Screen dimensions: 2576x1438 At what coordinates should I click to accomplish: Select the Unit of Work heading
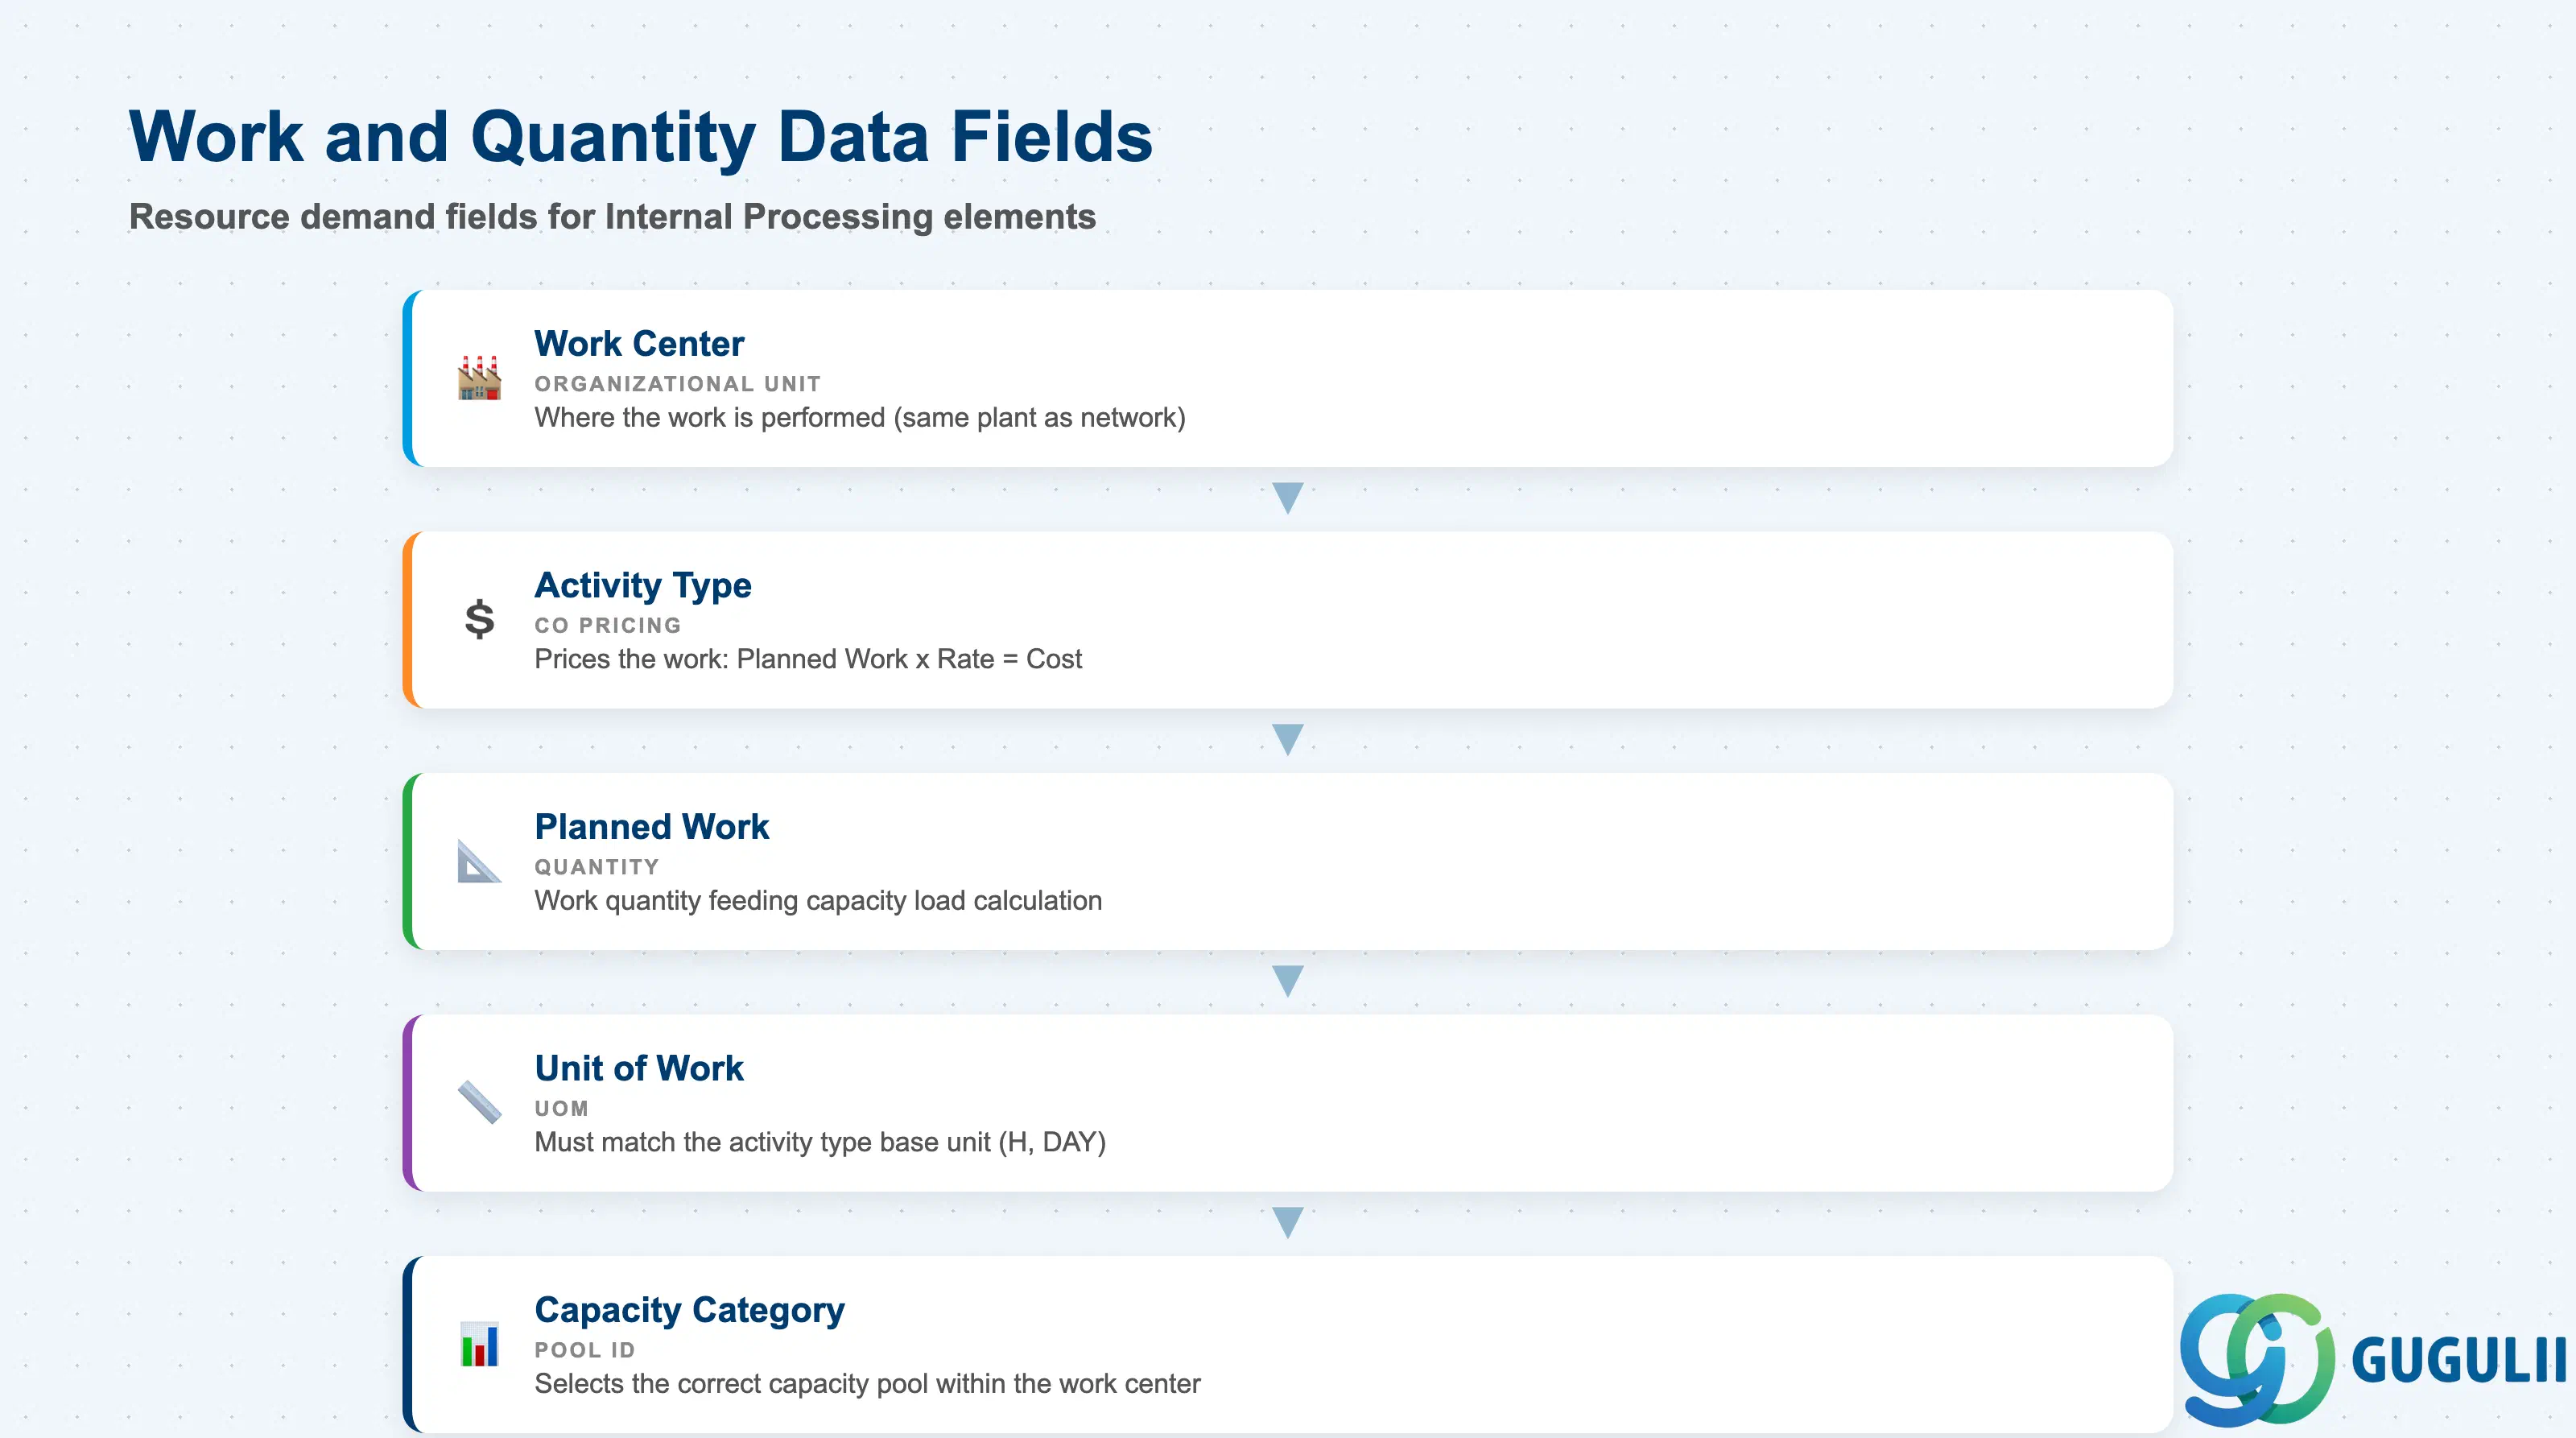[639, 1068]
